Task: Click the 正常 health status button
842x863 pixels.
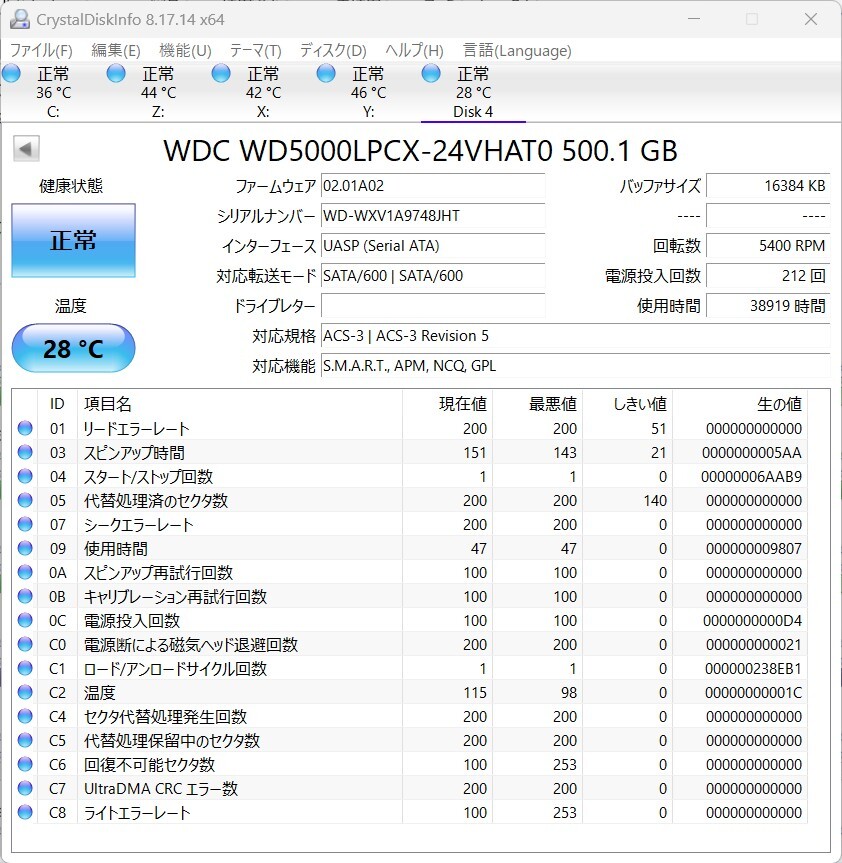Action: pos(73,241)
